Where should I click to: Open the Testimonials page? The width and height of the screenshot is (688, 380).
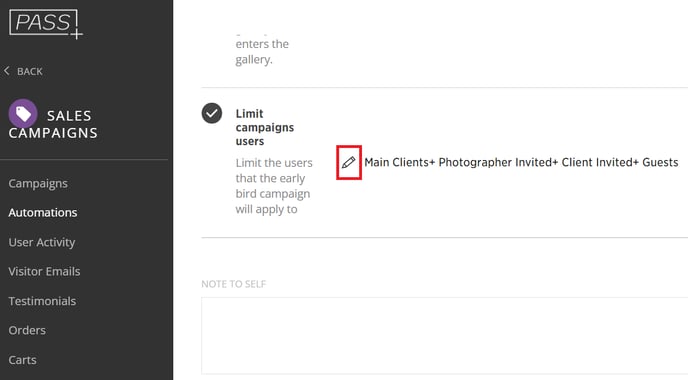(42, 301)
